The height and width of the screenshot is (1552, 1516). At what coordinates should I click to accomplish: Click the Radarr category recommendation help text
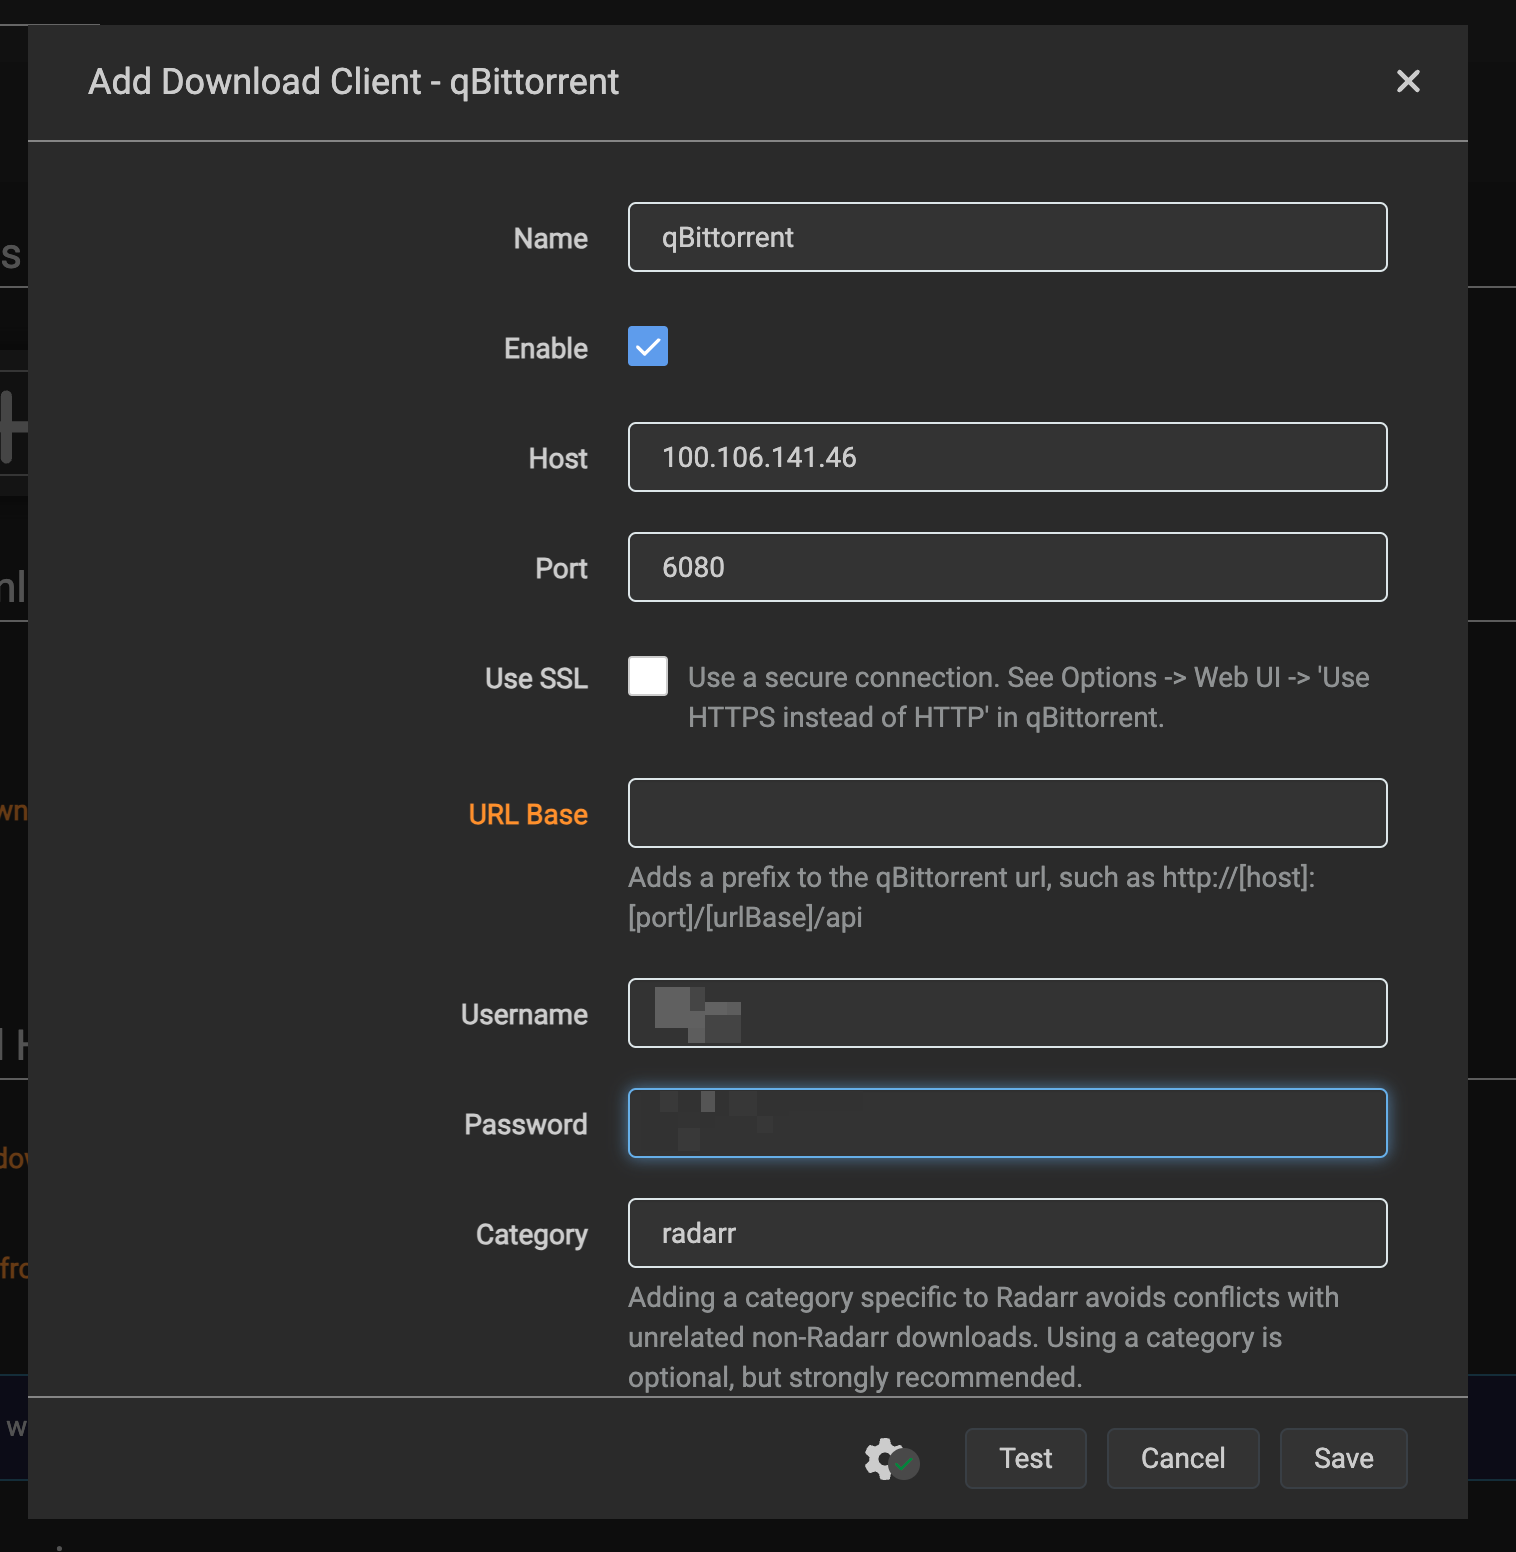pyautogui.click(x=983, y=1337)
